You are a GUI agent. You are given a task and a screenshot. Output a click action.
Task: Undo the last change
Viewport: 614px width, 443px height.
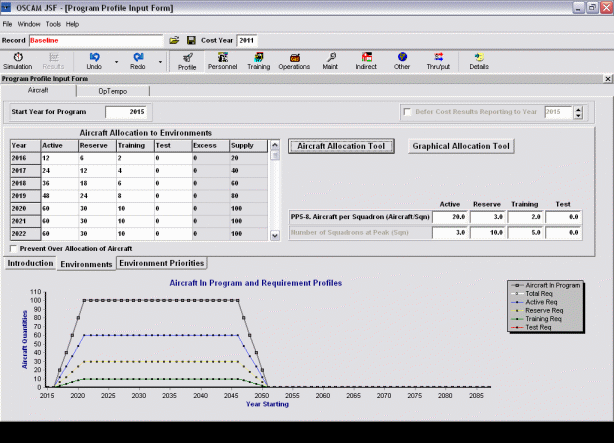94,61
